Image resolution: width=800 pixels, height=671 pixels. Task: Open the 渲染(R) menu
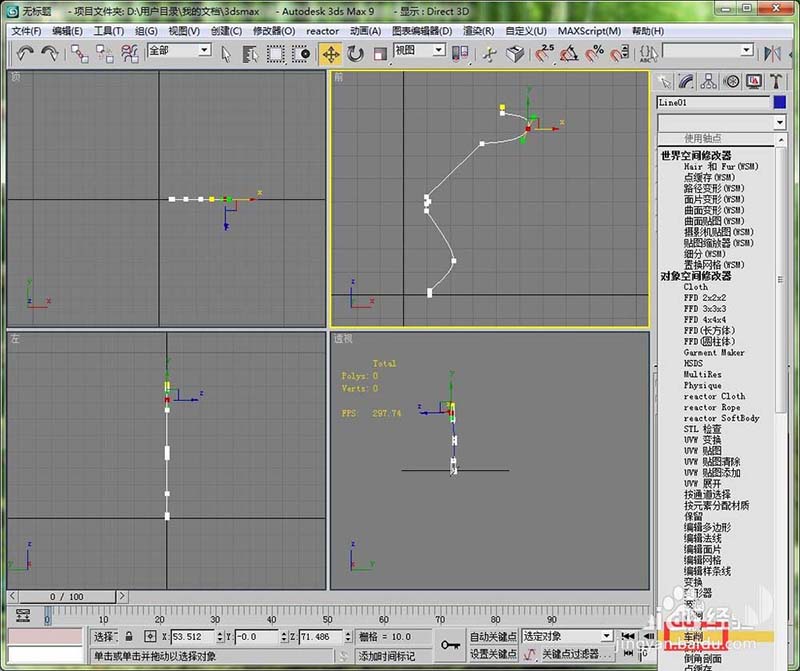(479, 31)
